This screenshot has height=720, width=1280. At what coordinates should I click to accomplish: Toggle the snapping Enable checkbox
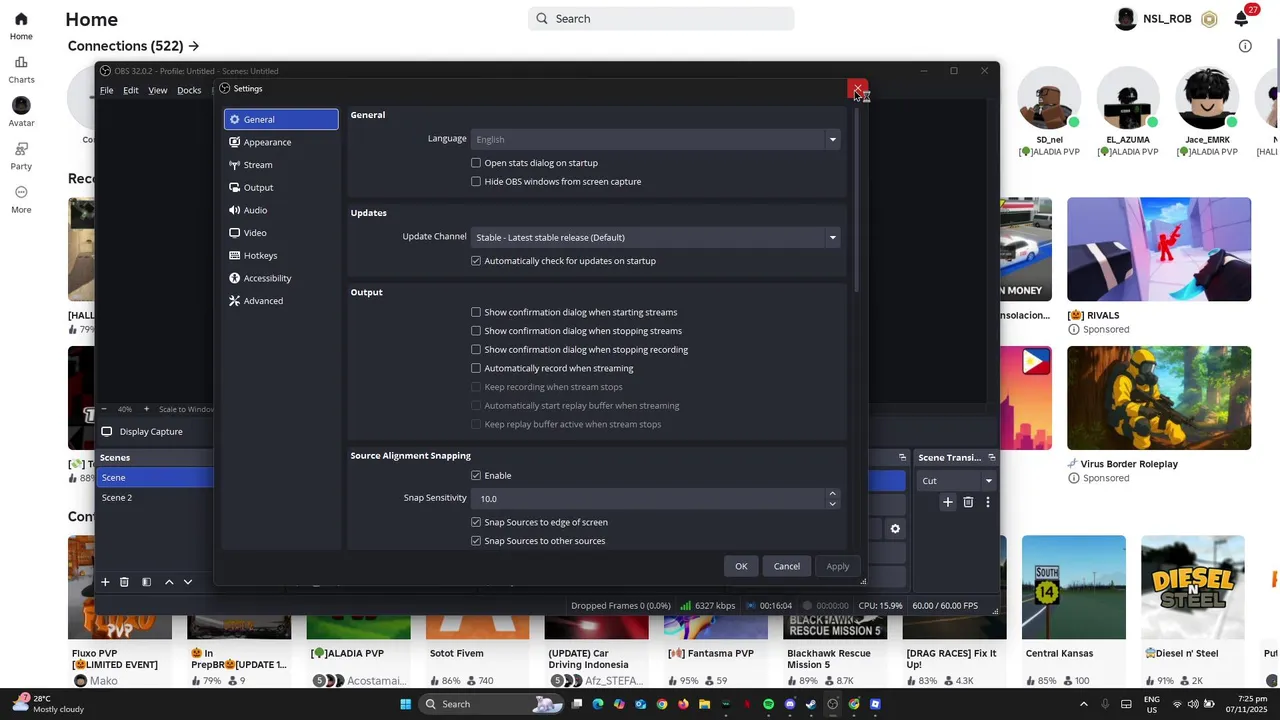(x=476, y=476)
